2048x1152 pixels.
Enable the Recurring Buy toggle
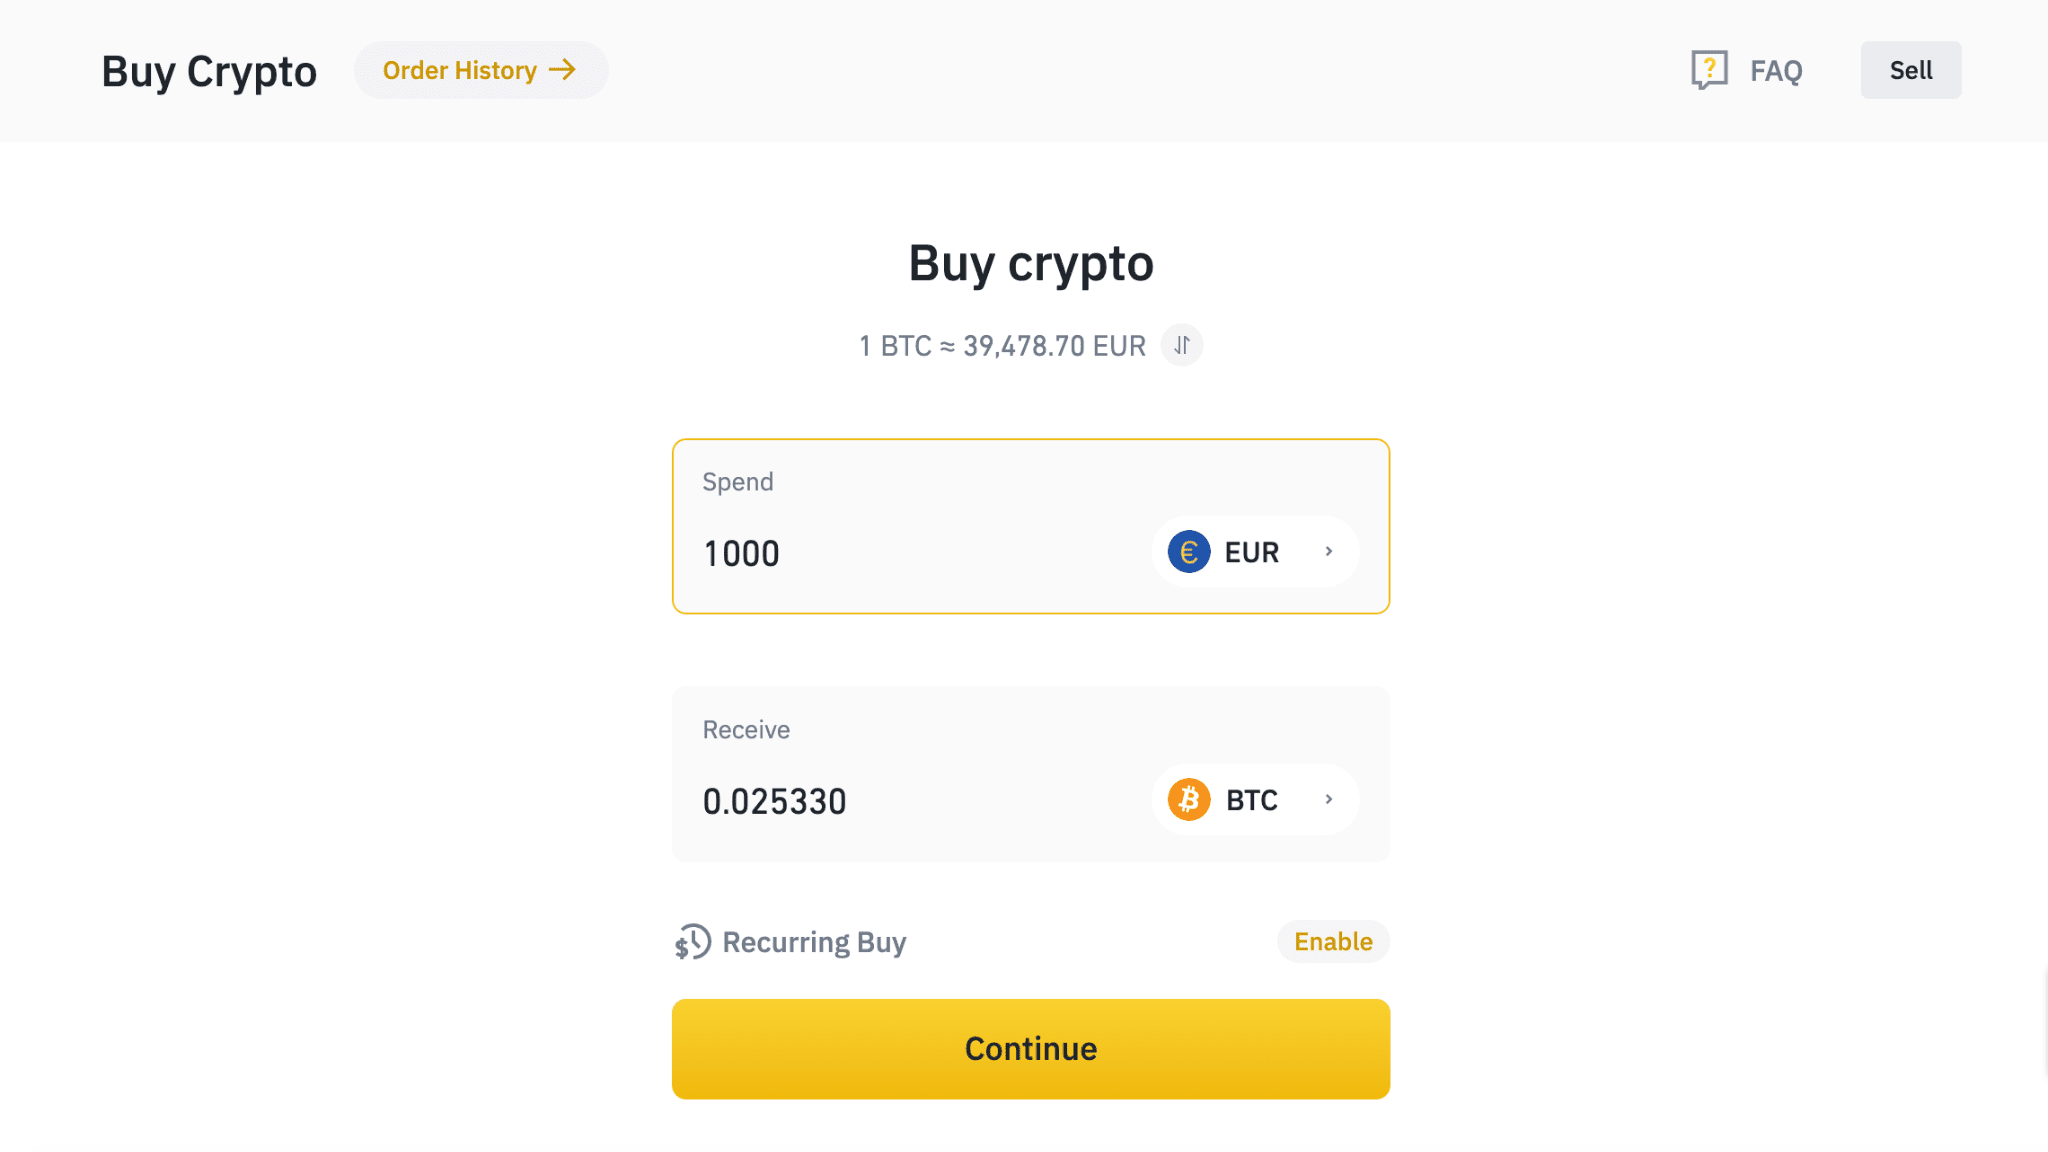1332,941
